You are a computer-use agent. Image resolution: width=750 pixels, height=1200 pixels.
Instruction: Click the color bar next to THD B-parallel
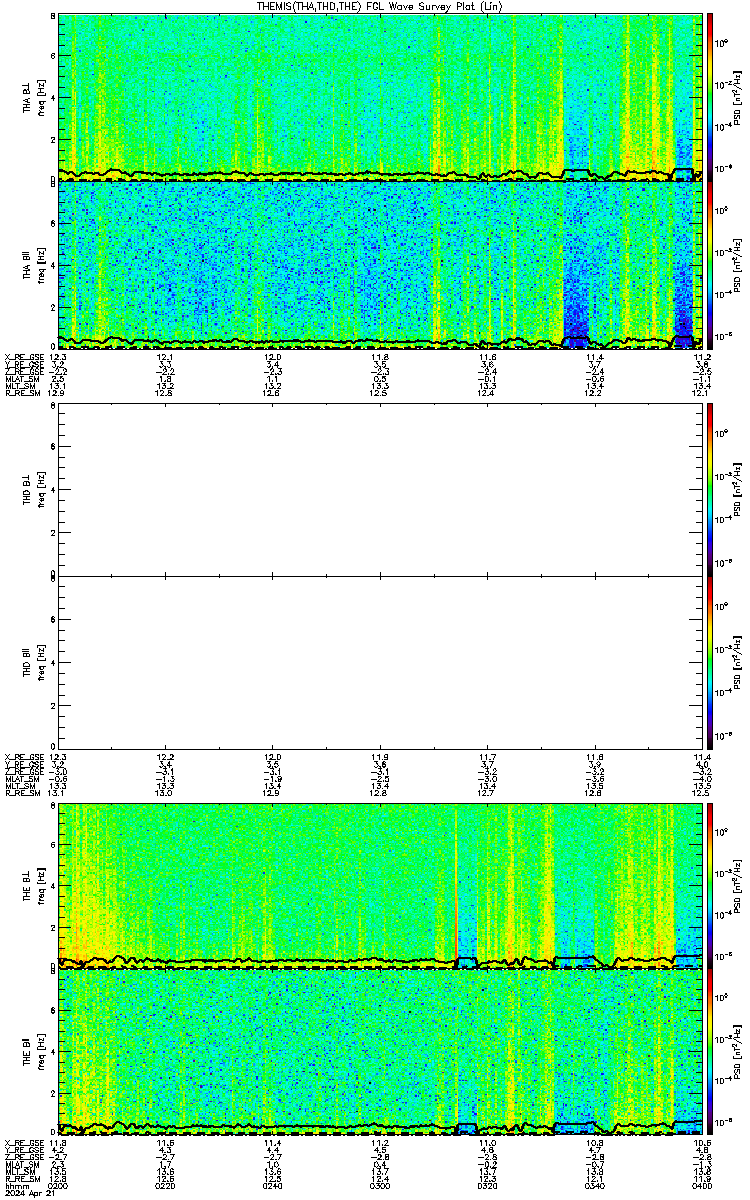click(x=710, y=660)
